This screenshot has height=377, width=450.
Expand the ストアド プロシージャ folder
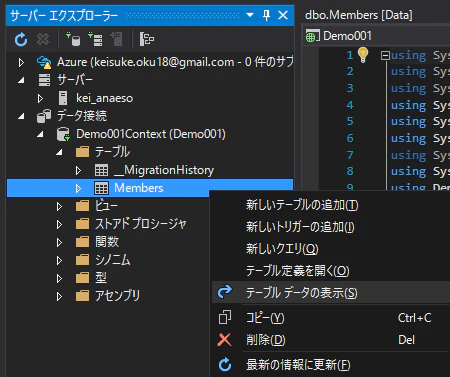point(59,225)
